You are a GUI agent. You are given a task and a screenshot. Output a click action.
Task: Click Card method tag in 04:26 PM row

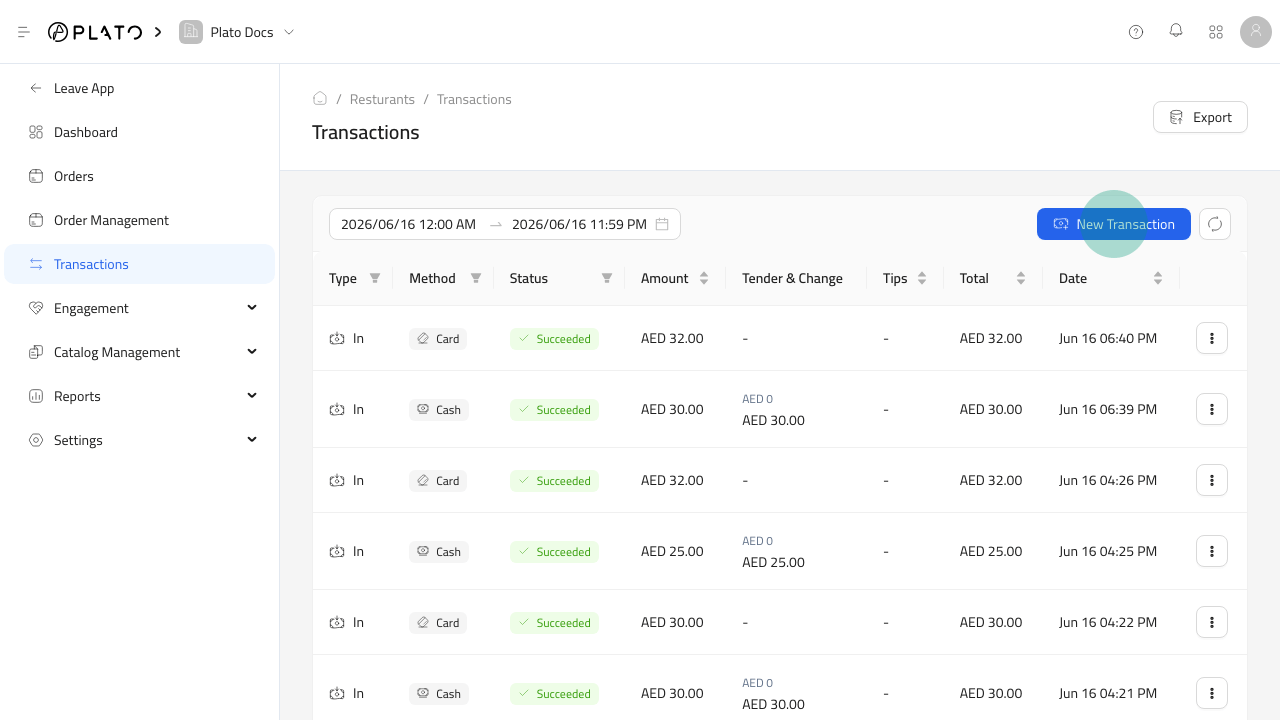pos(438,481)
